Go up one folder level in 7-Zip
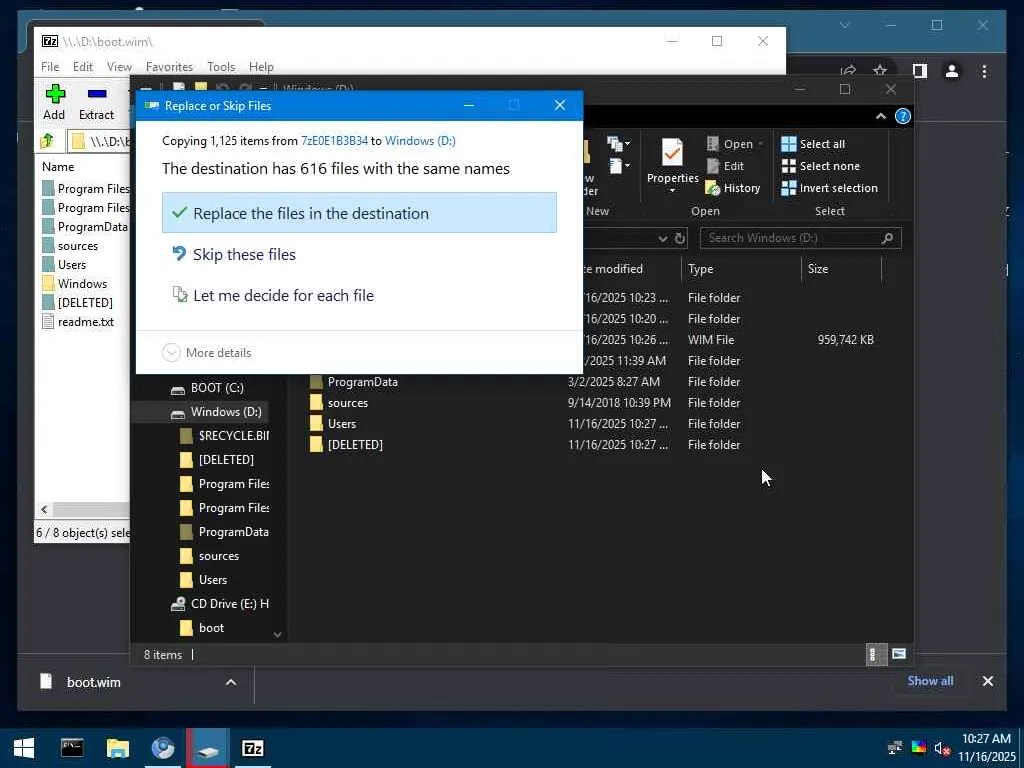The image size is (1024, 768). point(47,140)
